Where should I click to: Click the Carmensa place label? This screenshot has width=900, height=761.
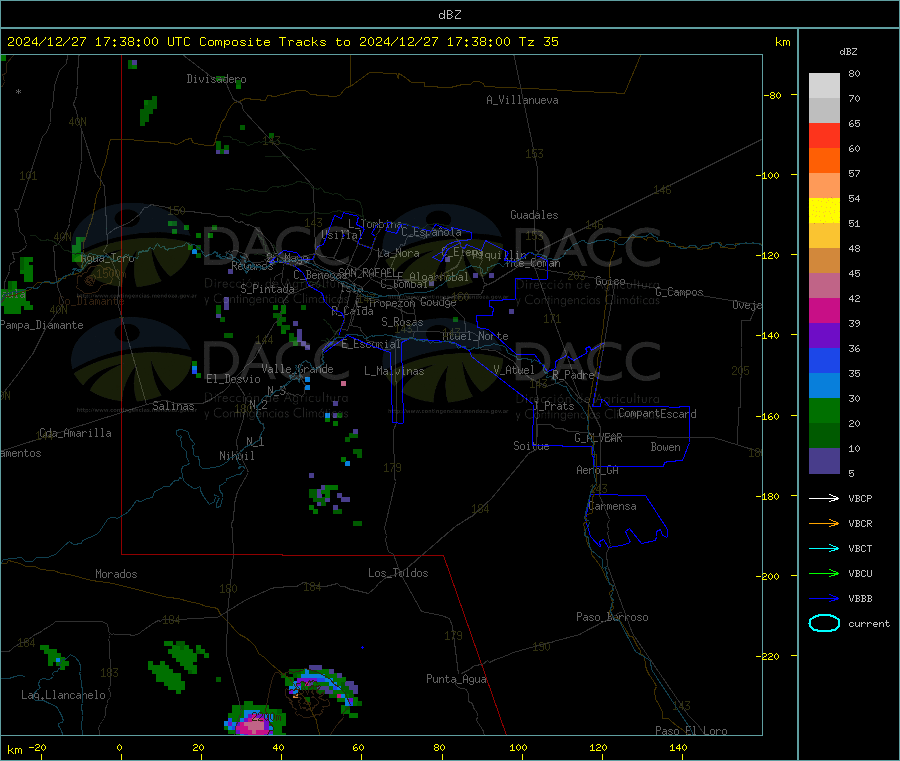[612, 506]
